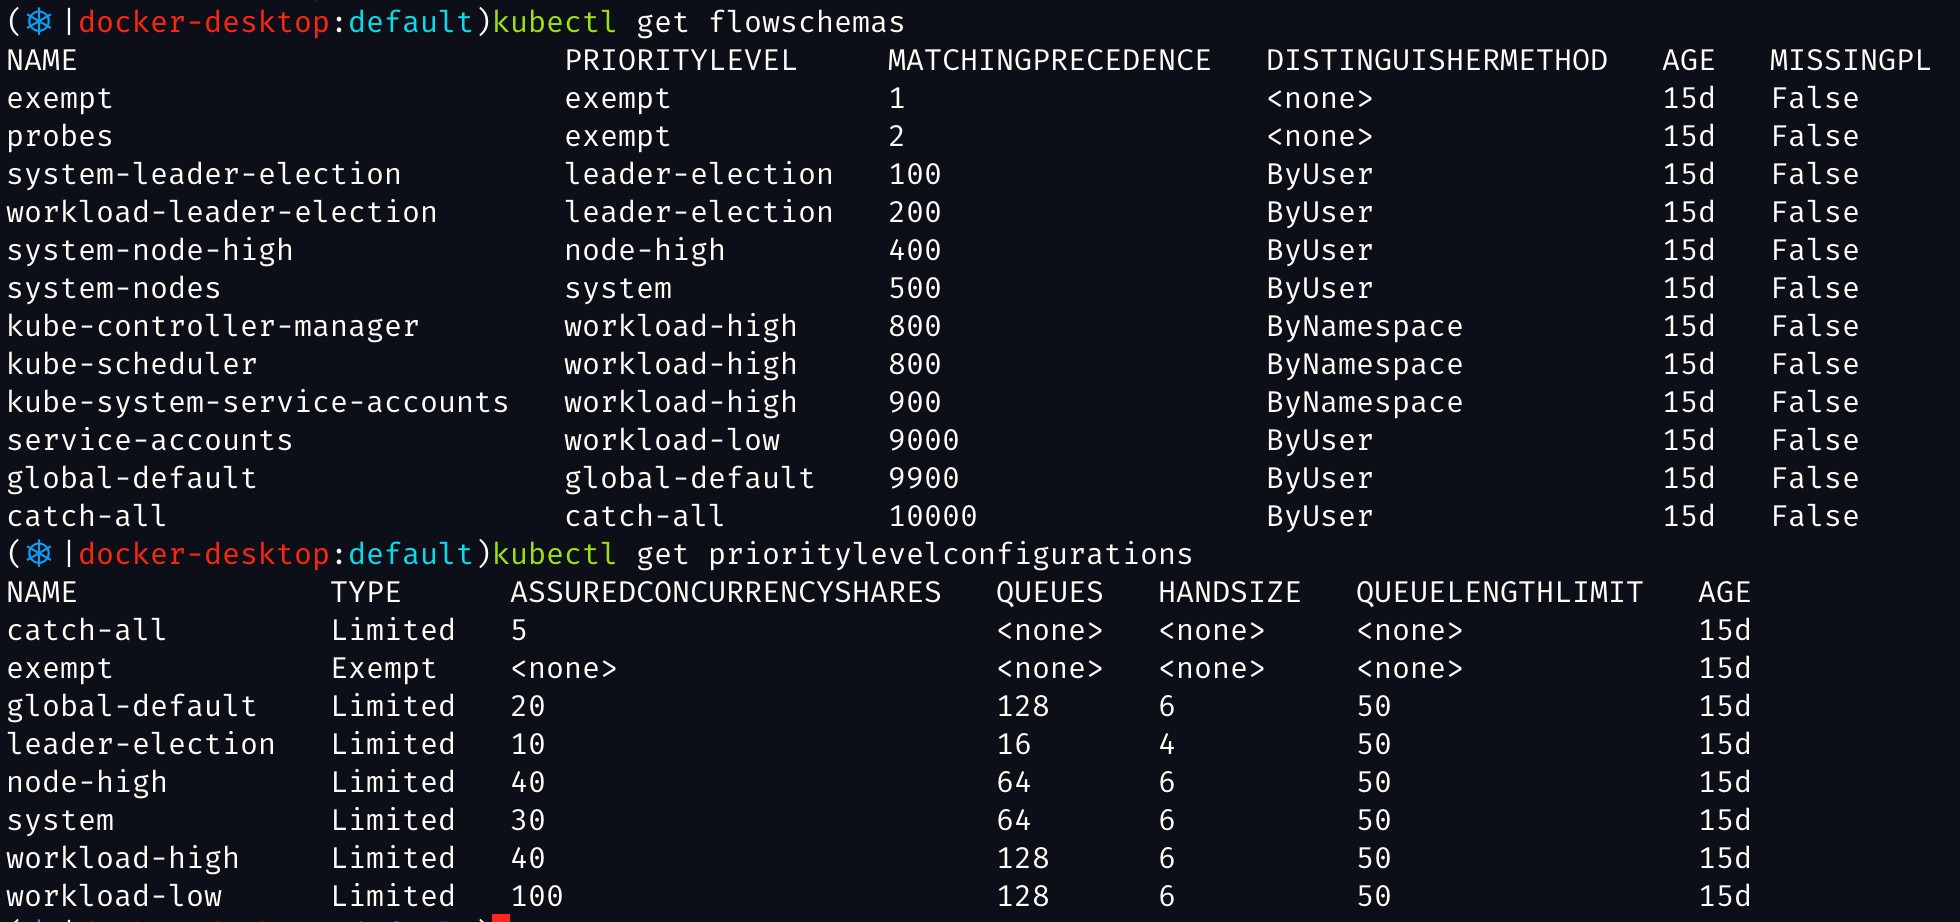1960x922 pixels.
Task: Click the QUEUELENGTHLIMIT column header
Action: click(x=1500, y=592)
